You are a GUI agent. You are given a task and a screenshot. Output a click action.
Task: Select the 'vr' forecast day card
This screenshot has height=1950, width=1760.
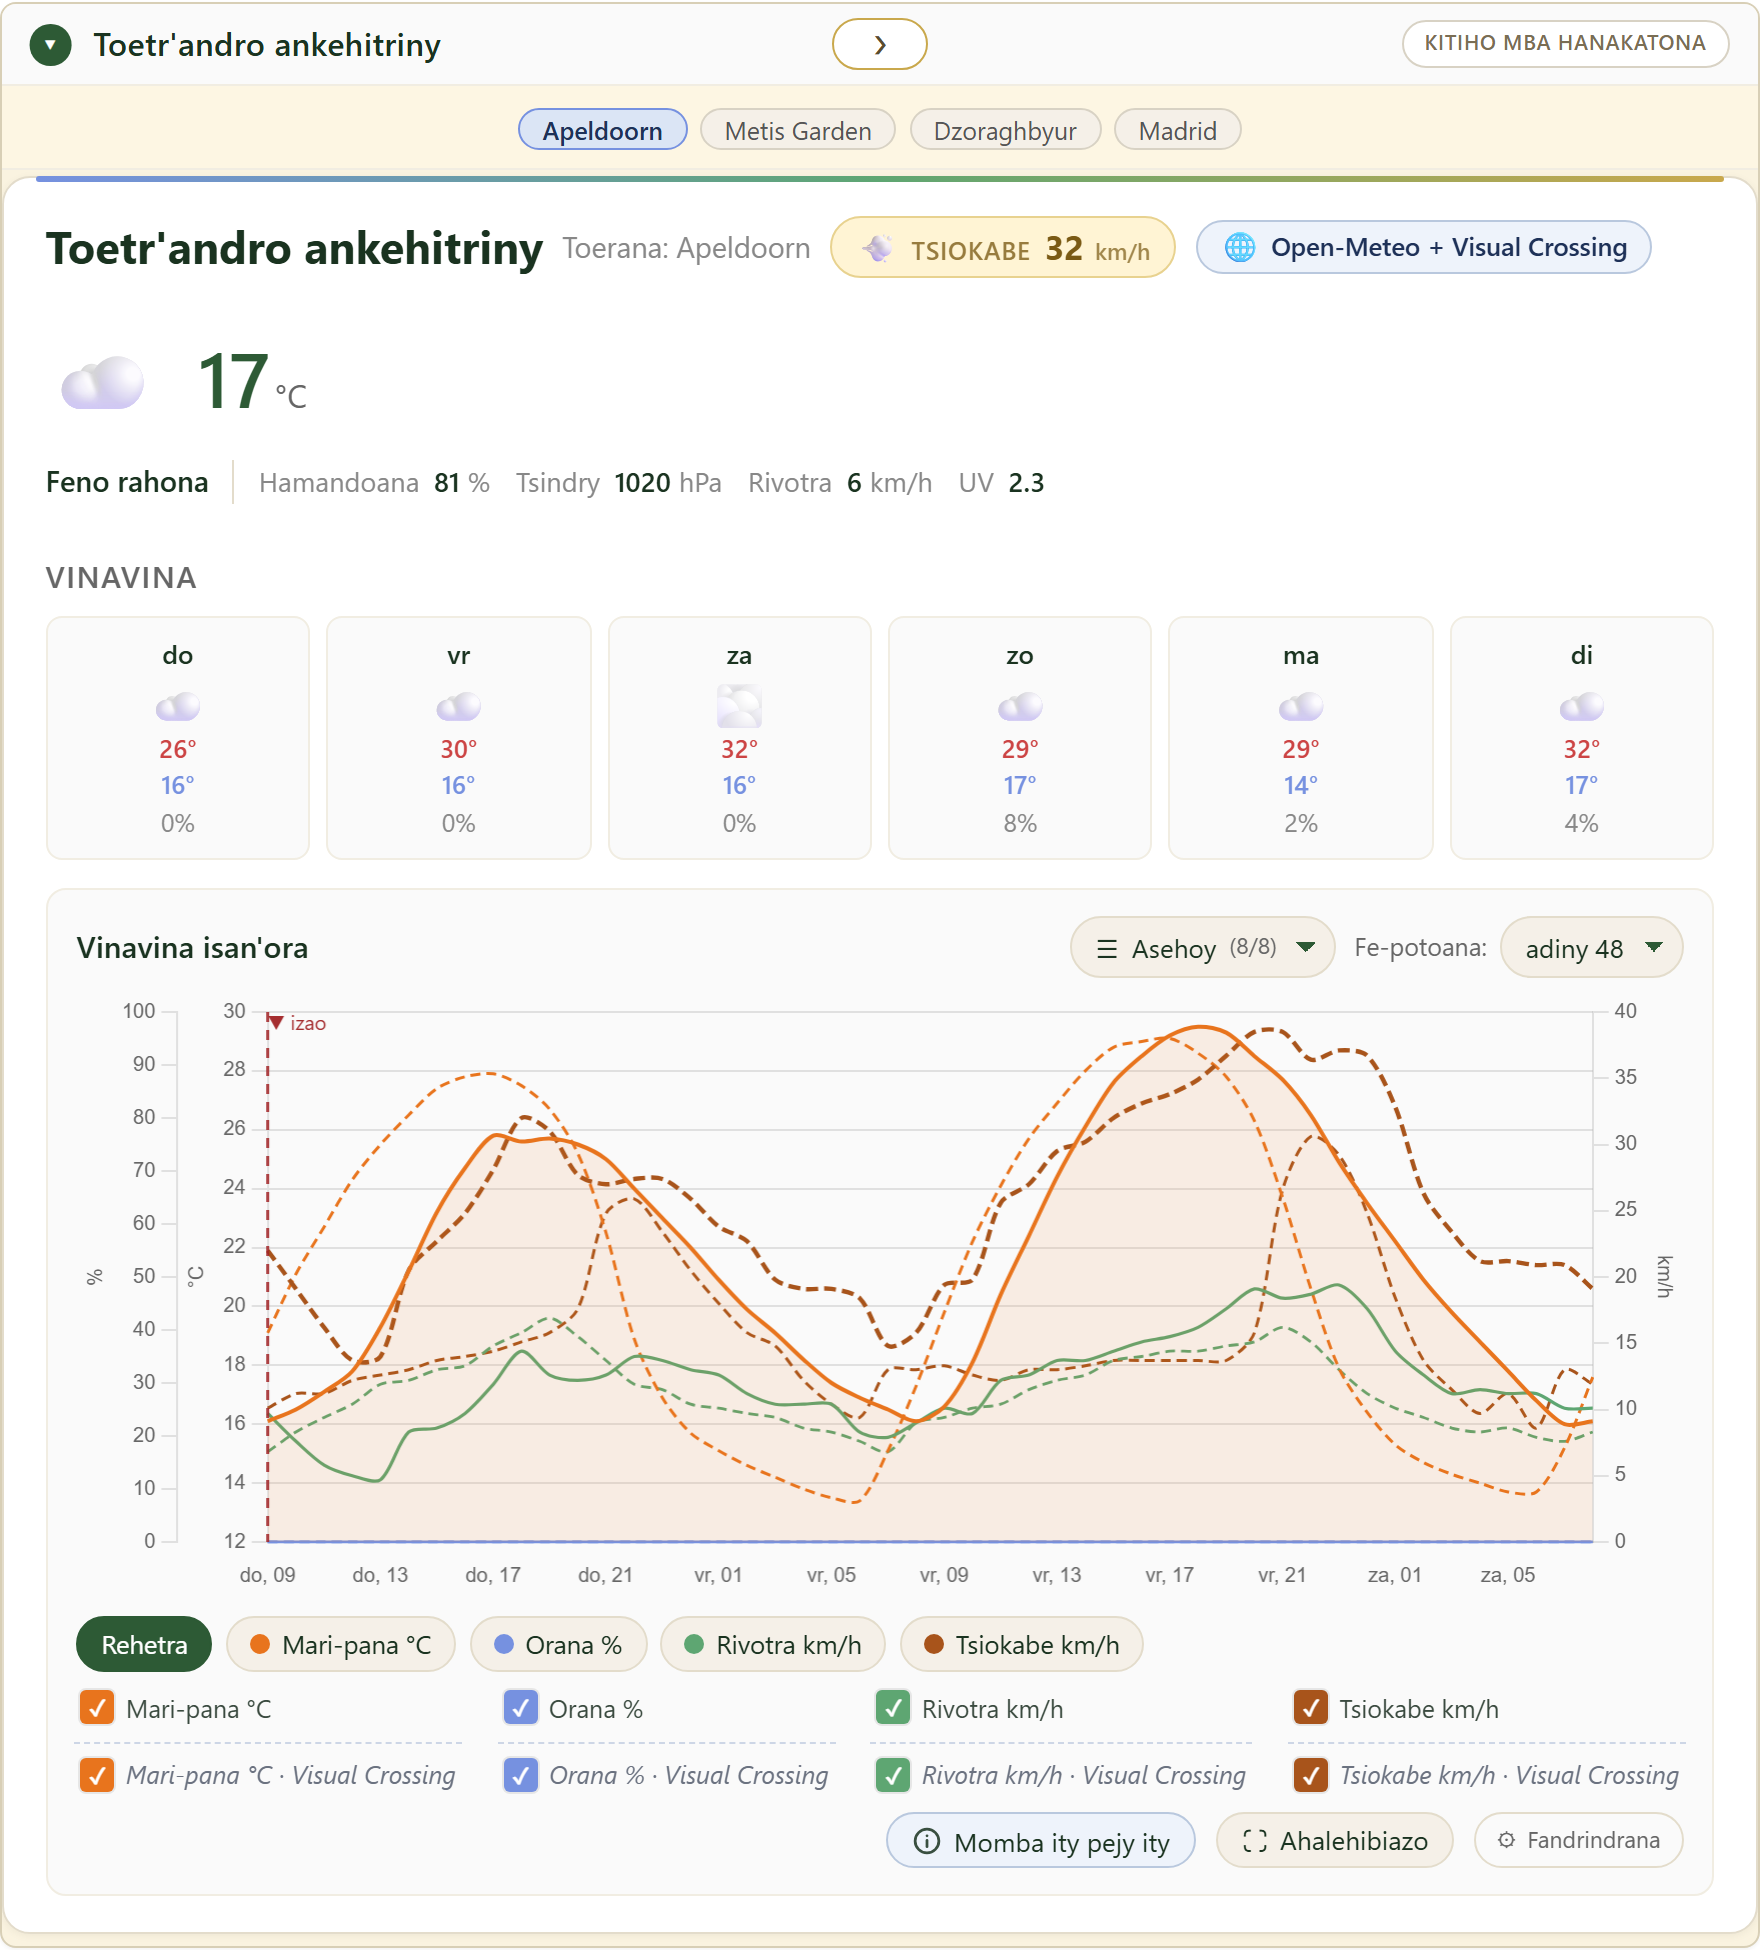point(459,738)
